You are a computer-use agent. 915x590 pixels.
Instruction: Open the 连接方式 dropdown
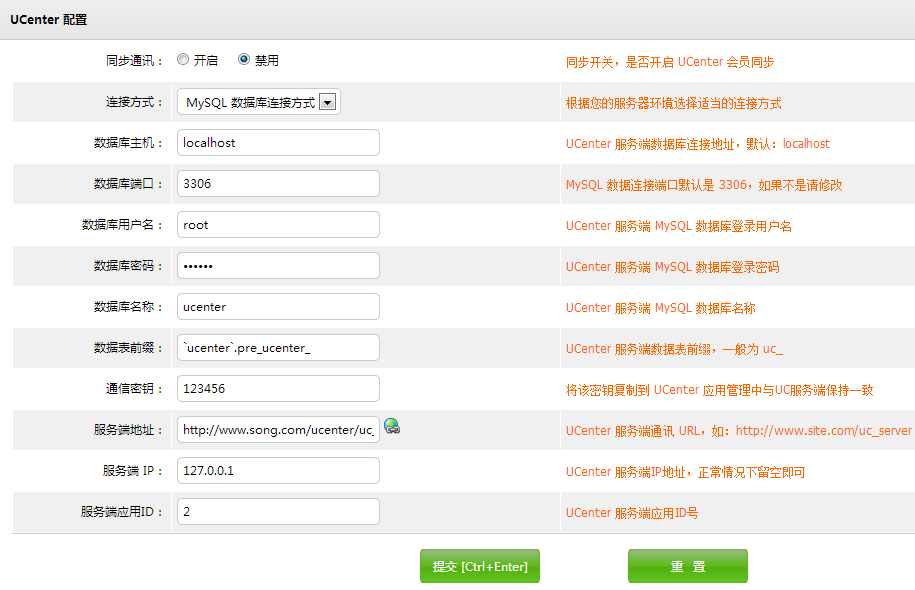coord(259,102)
